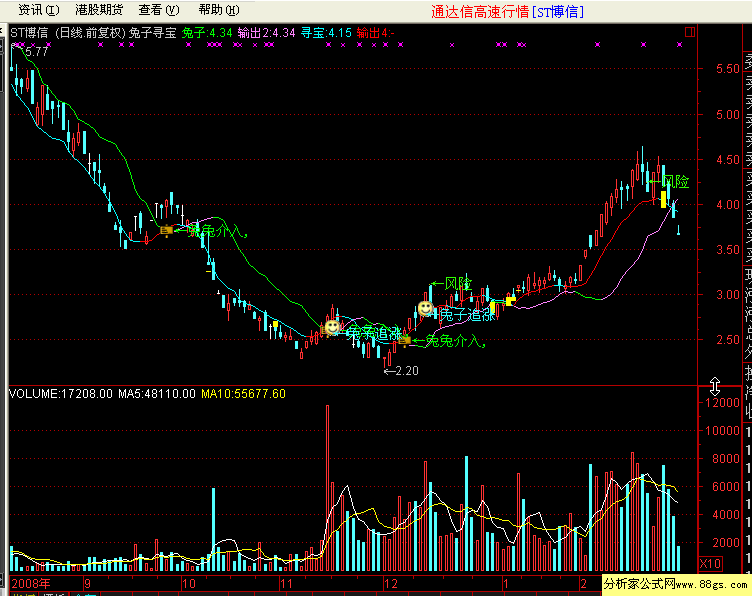Click the cyan 兔子追涨 label

468,315
